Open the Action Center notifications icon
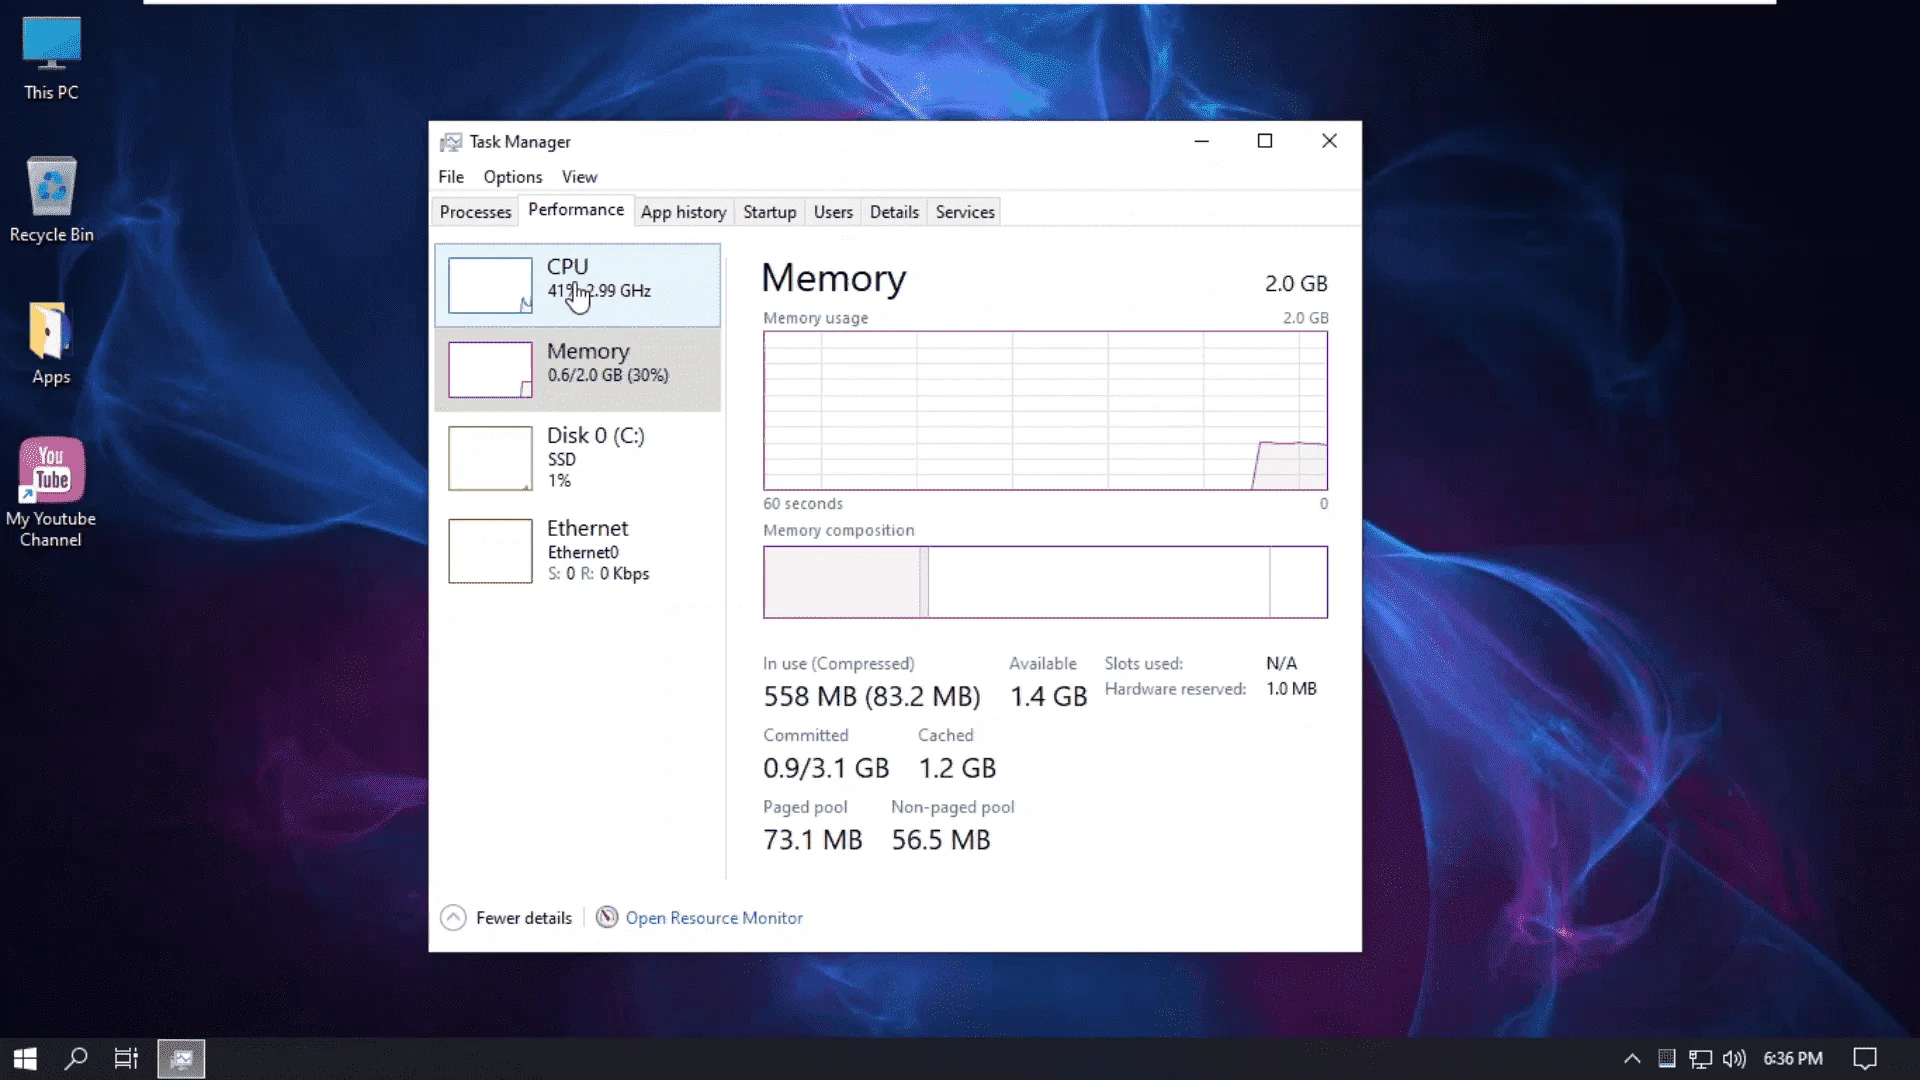The width and height of the screenshot is (1920, 1080). [1865, 1058]
